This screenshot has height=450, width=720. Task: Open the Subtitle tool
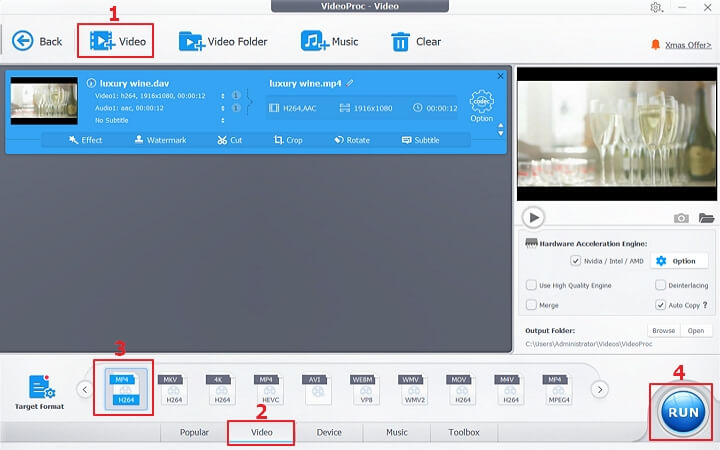421,140
